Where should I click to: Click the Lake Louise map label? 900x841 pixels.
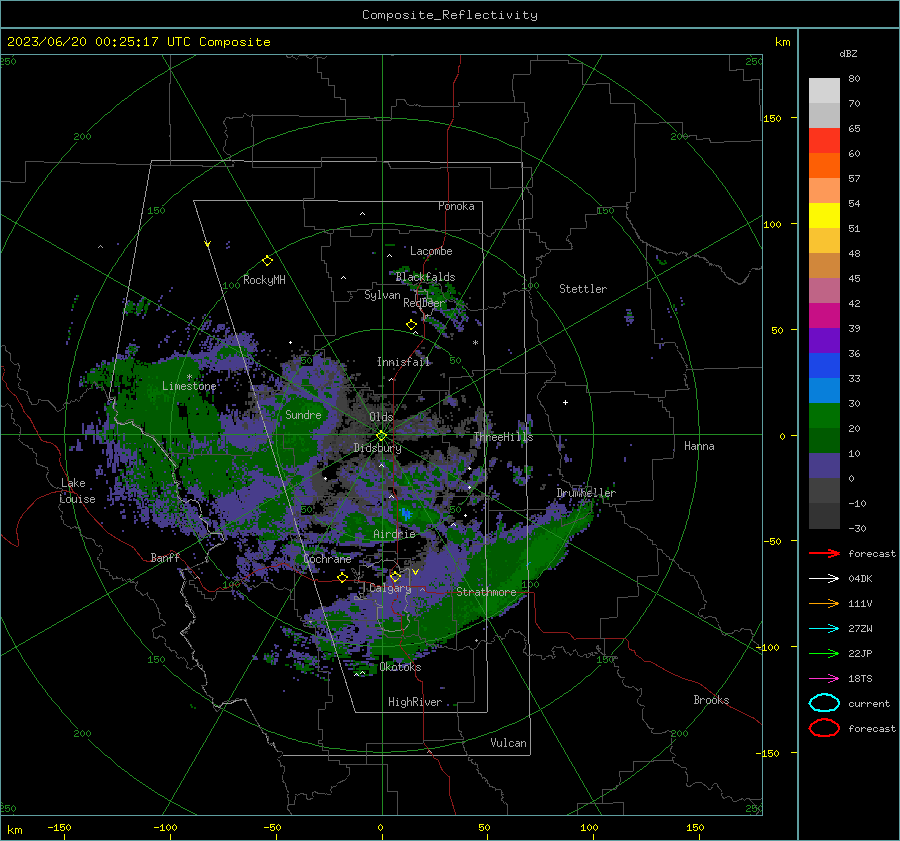[77, 491]
